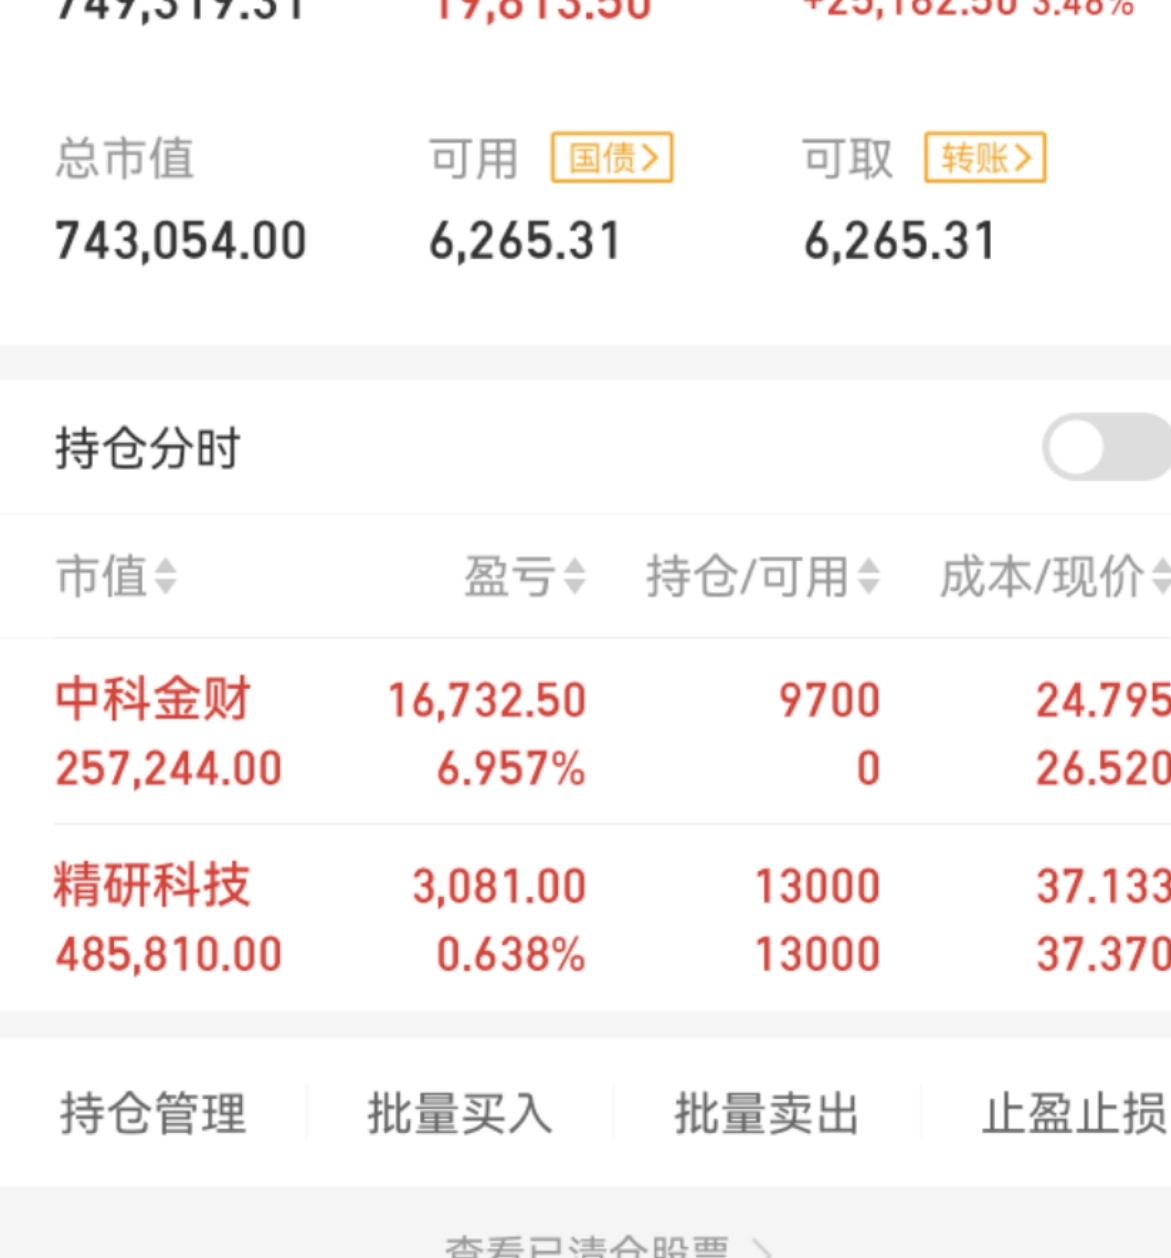The height and width of the screenshot is (1258, 1171).
Task: Open the 转账 transfer button
Action: tap(985, 158)
